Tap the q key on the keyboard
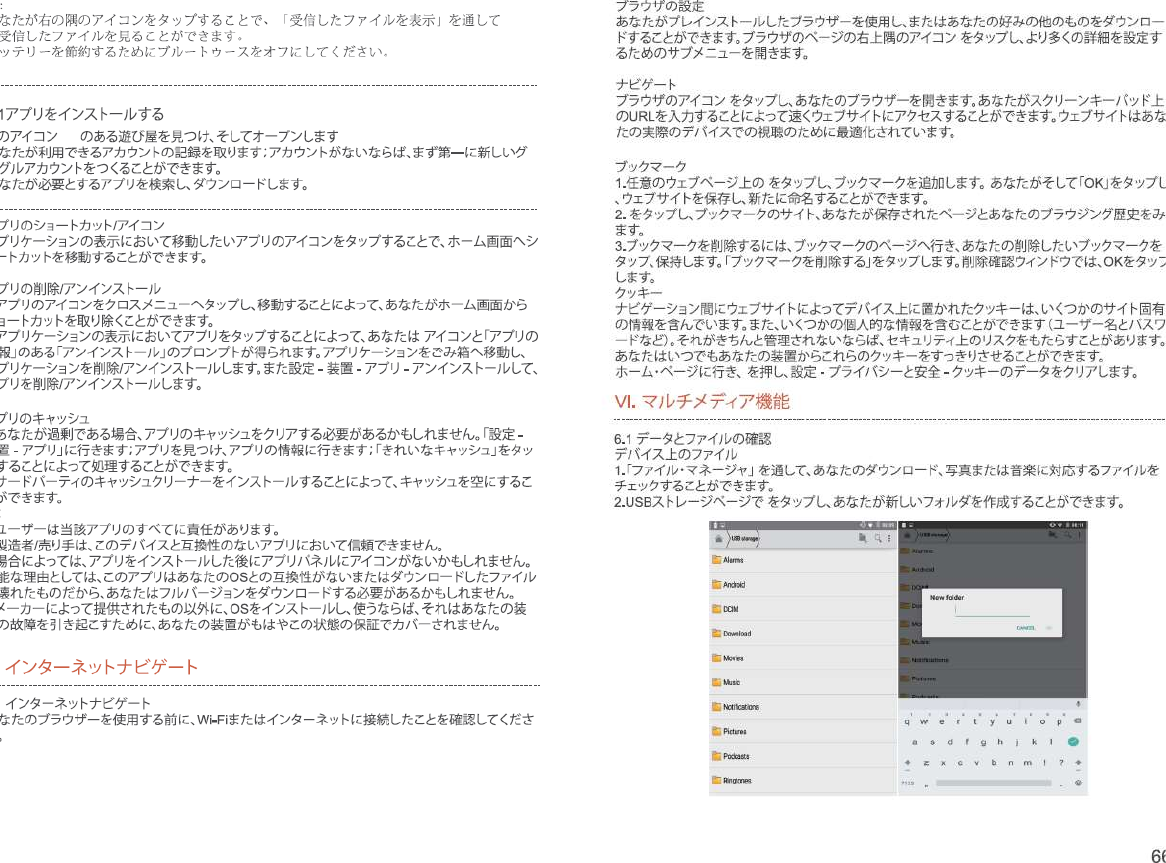Screen dimensions: 1166x863 click(x=907, y=721)
